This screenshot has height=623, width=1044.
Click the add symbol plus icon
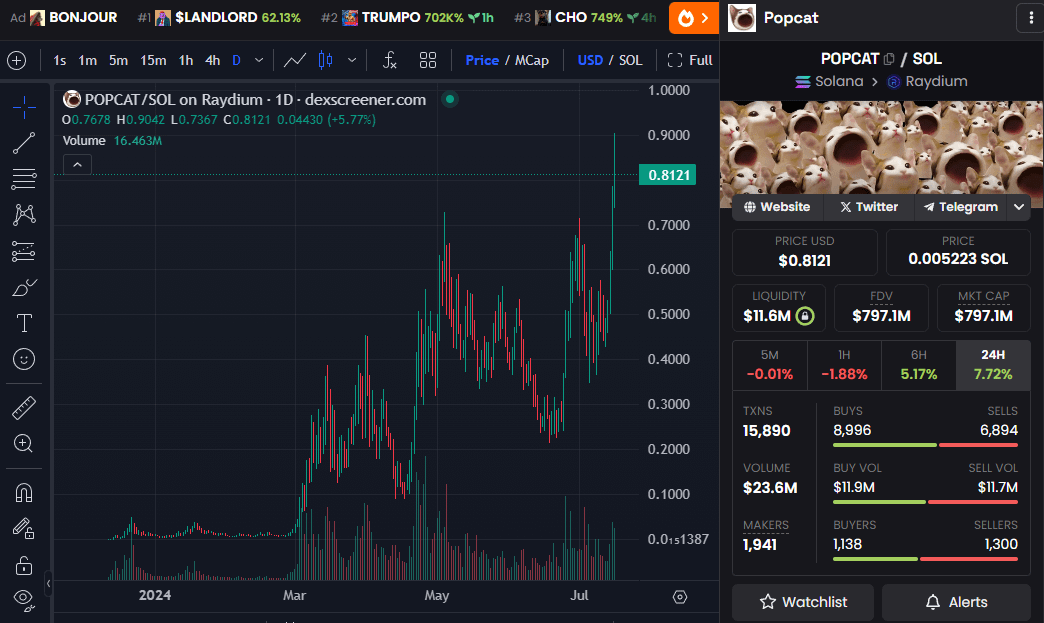[17, 61]
